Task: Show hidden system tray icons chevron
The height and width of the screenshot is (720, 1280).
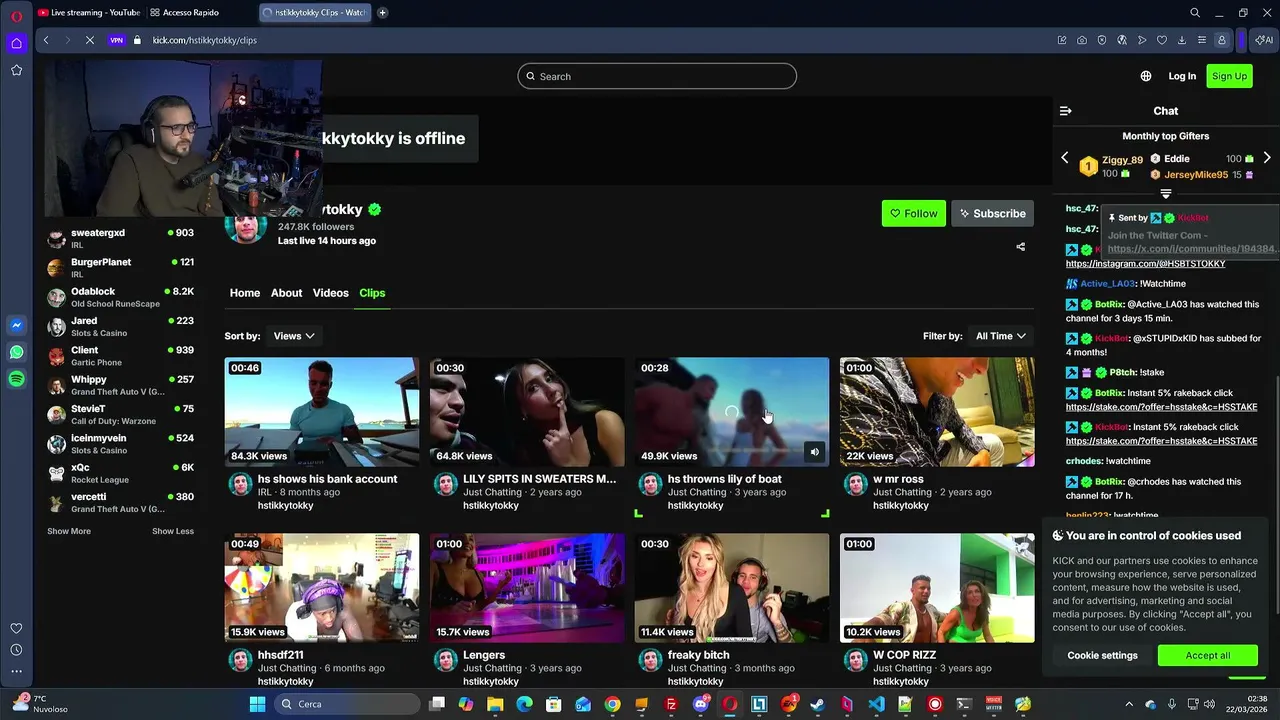Action: pos(1129,704)
